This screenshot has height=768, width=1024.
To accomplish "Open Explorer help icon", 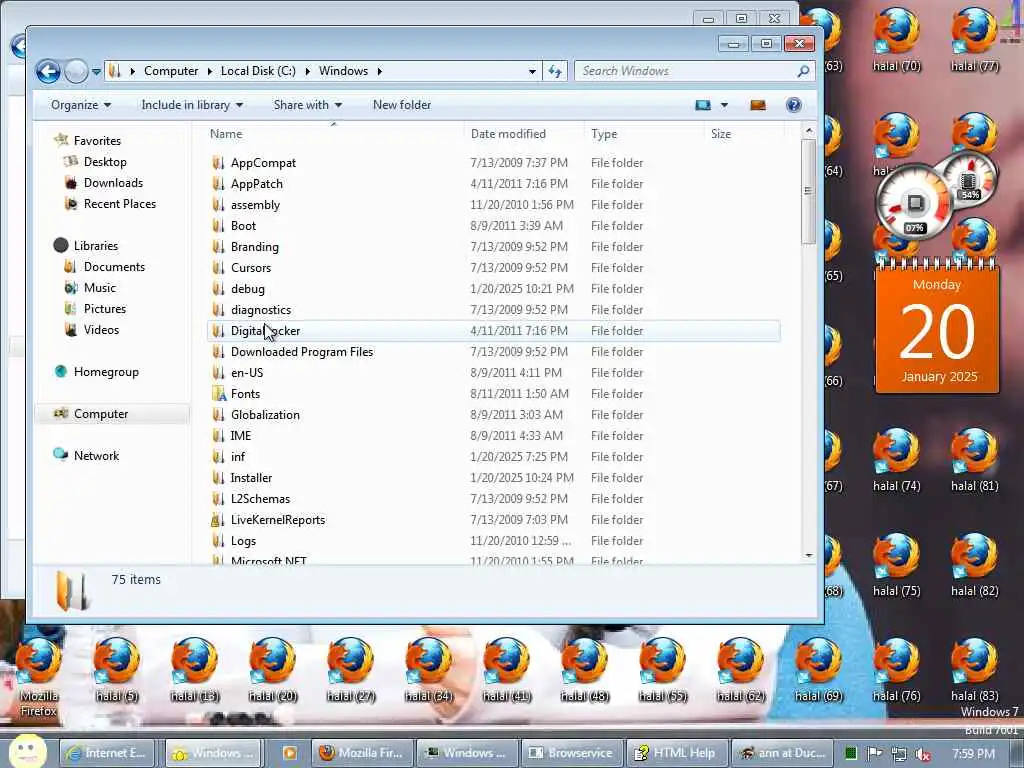I will [x=793, y=105].
